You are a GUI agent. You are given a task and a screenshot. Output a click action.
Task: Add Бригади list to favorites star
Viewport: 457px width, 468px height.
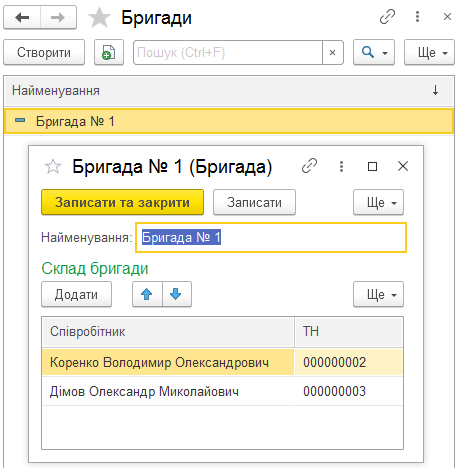99,18
